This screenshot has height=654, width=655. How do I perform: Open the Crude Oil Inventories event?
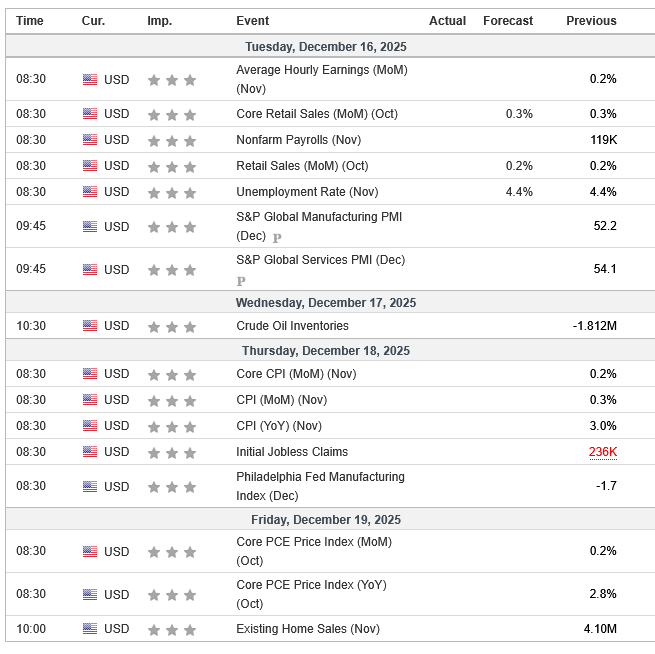(x=292, y=326)
